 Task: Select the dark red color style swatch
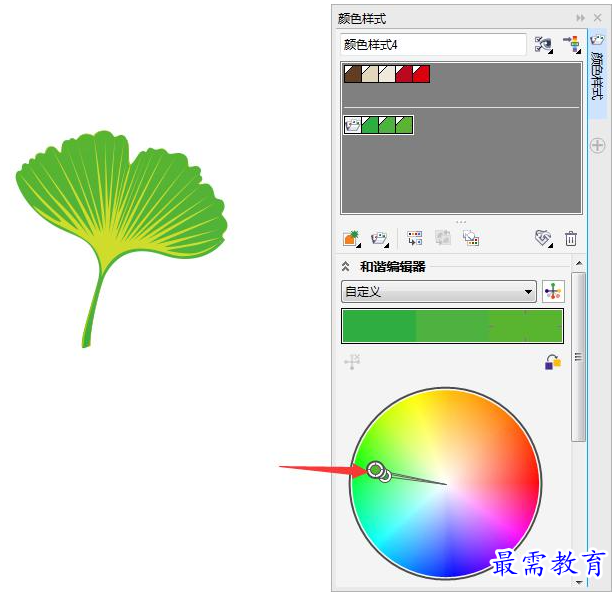(404, 74)
